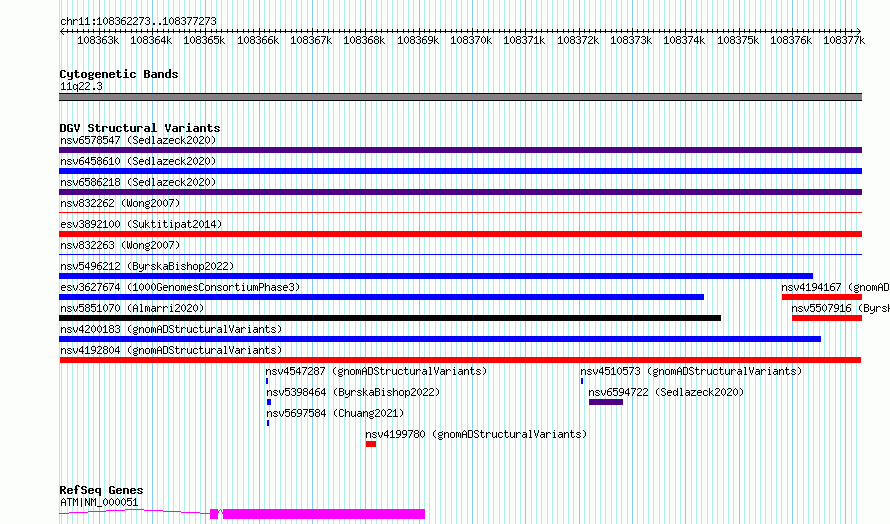890x524 pixels.
Task: Click nsv5697584 (Chuang2021) label
Action: [335, 413]
